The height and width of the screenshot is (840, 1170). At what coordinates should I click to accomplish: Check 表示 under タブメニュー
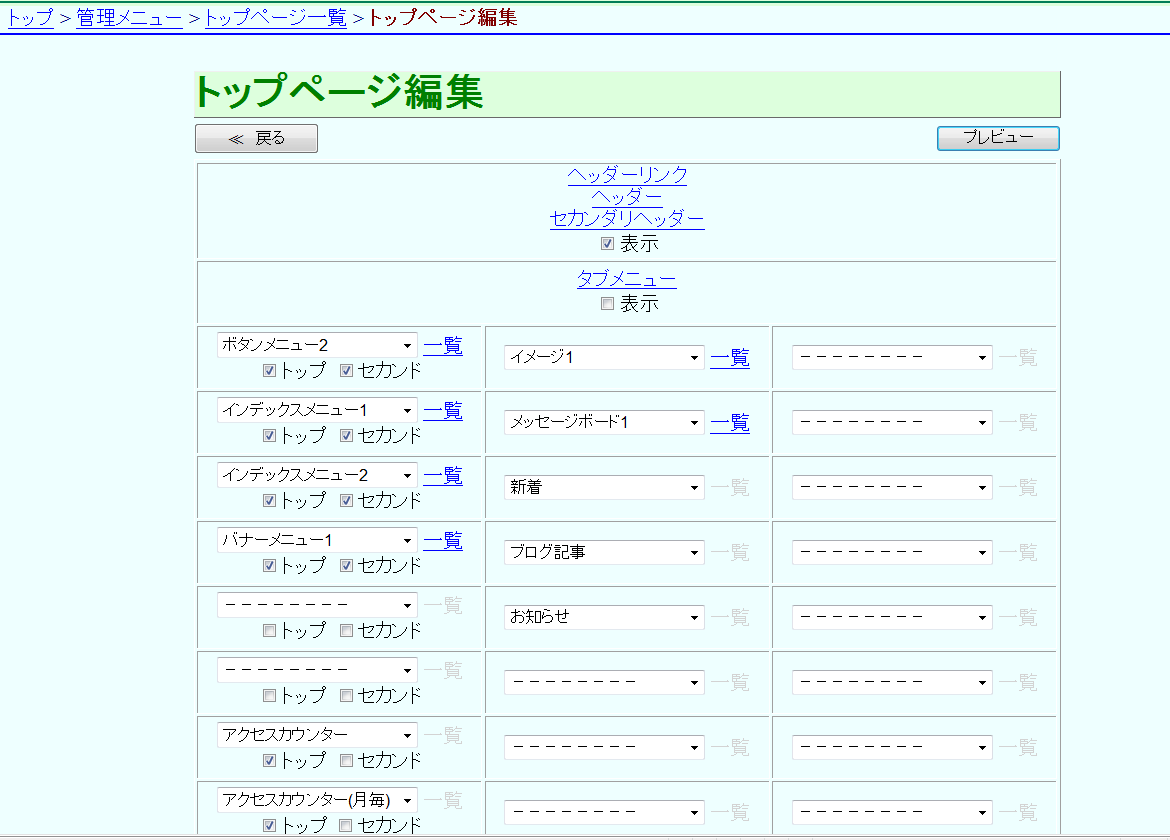click(607, 304)
